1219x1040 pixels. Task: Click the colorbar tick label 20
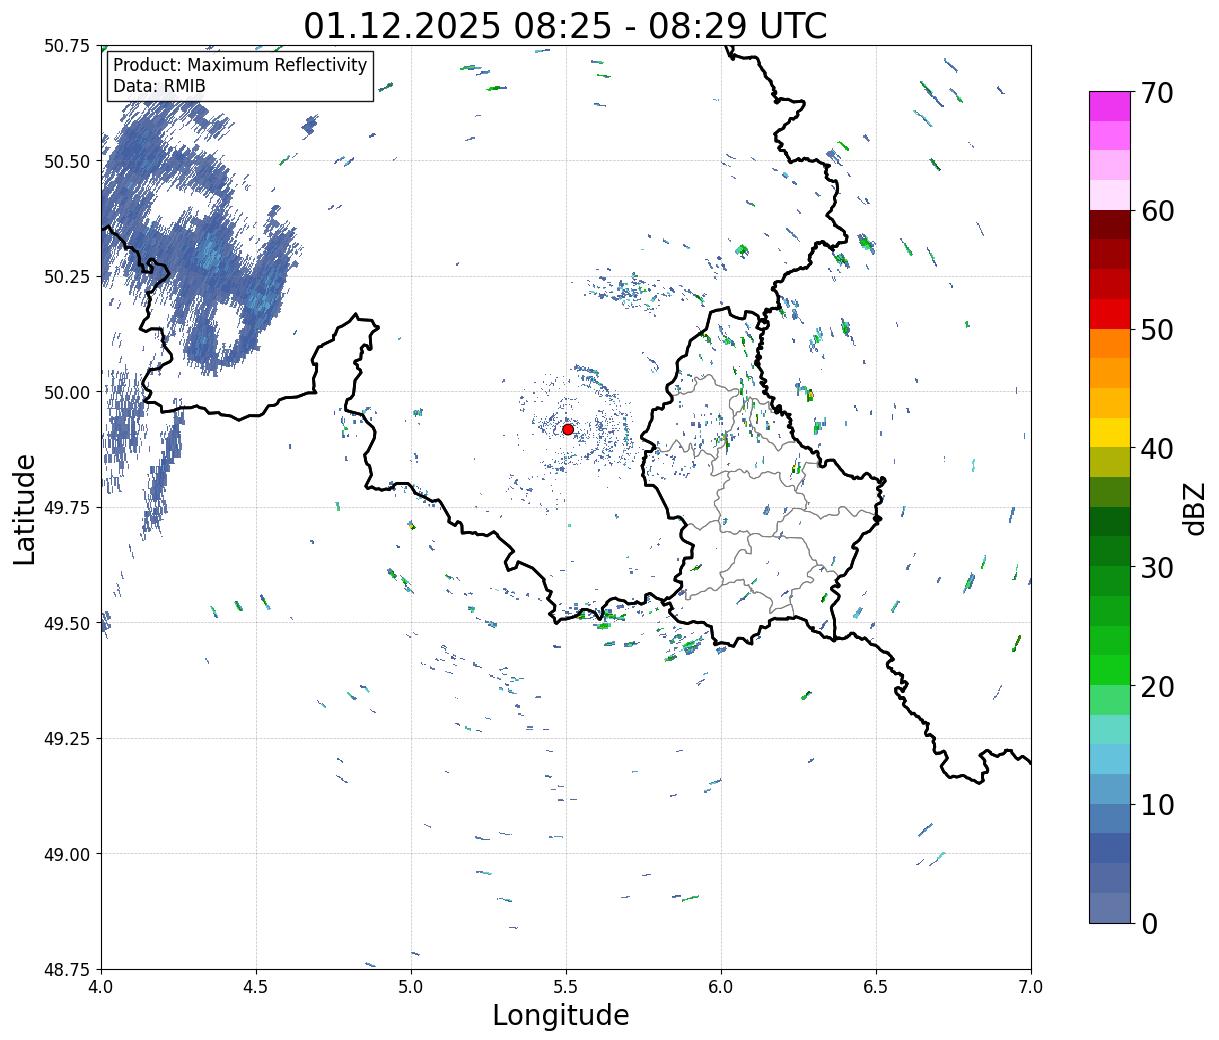coord(1157,686)
